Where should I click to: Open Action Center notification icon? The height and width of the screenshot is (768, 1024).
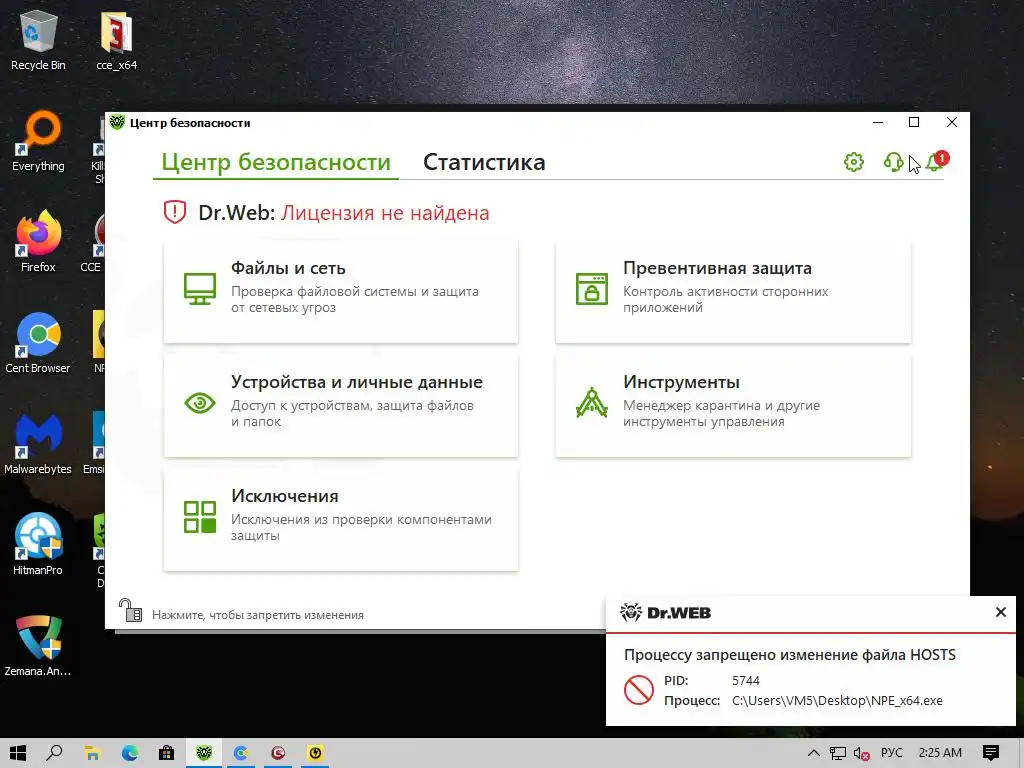point(991,753)
